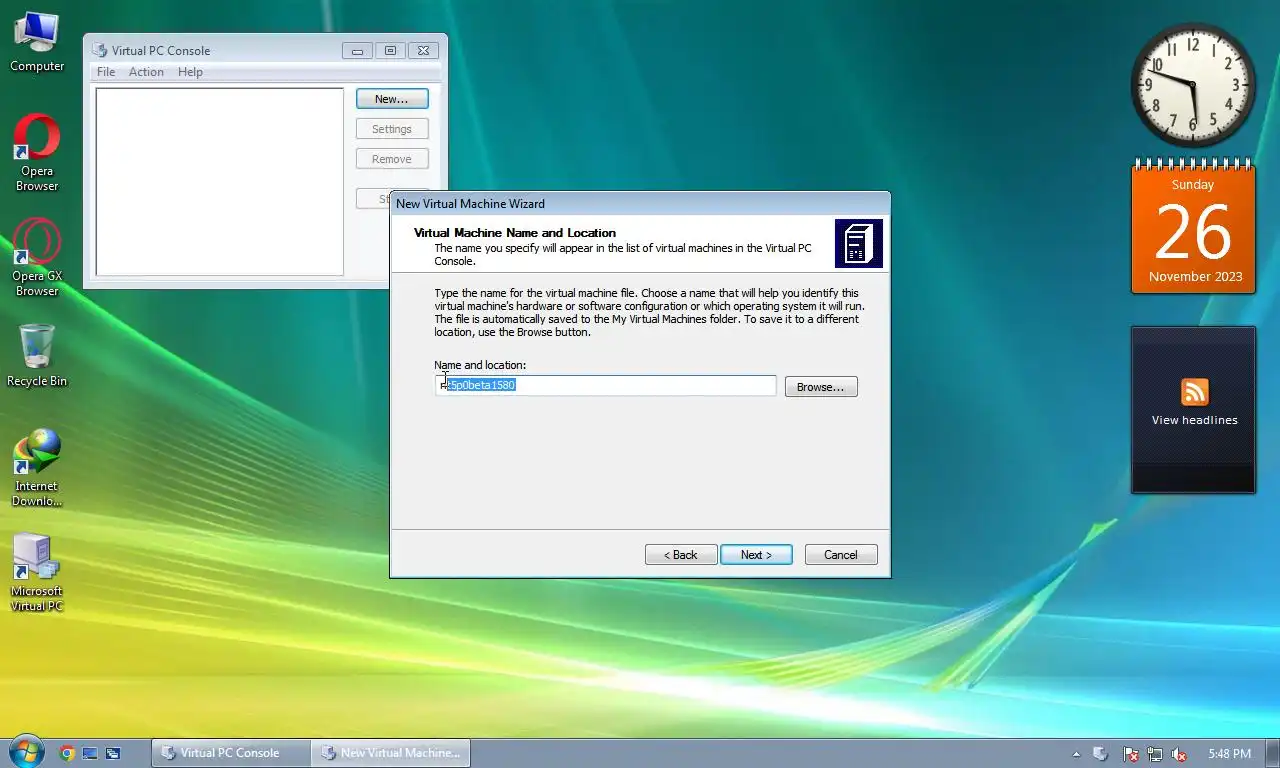Open Internet Download Manager shortcut
The height and width of the screenshot is (768, 1280).
(x=37, y=467)
